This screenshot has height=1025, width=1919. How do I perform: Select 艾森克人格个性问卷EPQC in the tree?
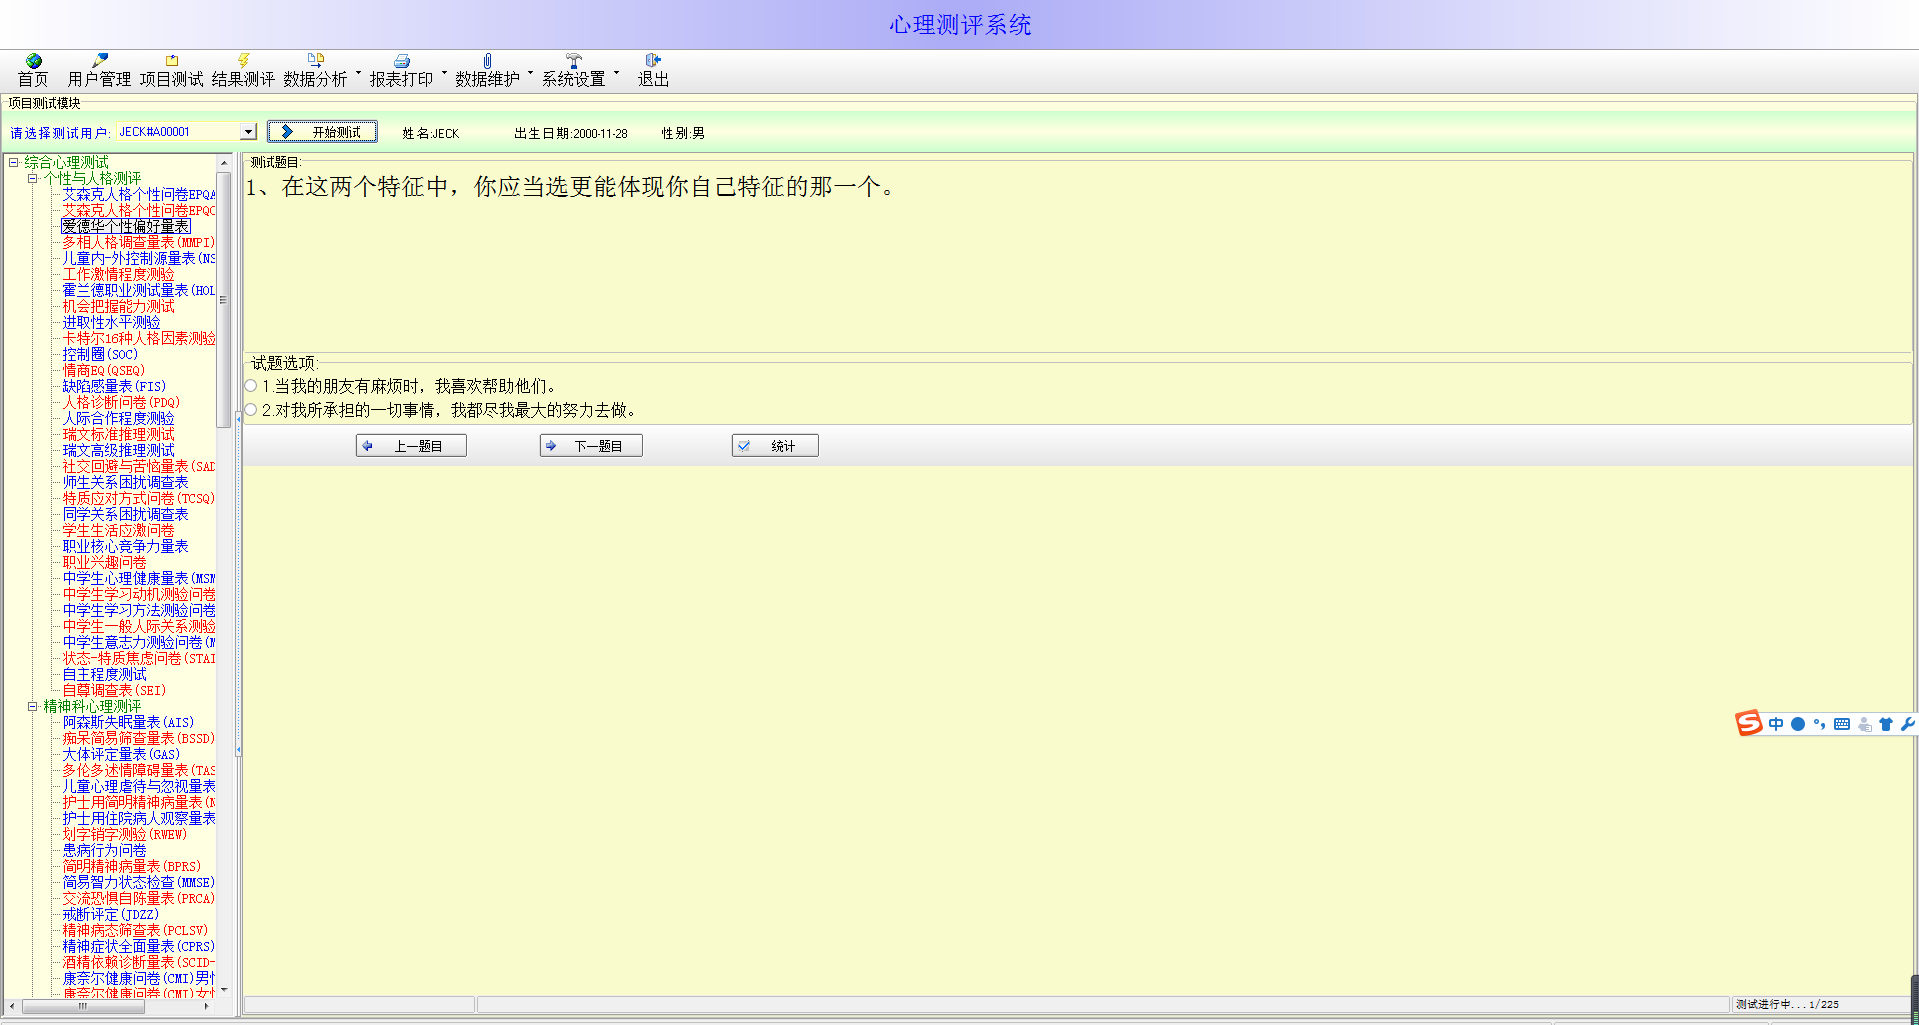click(139, 210)
